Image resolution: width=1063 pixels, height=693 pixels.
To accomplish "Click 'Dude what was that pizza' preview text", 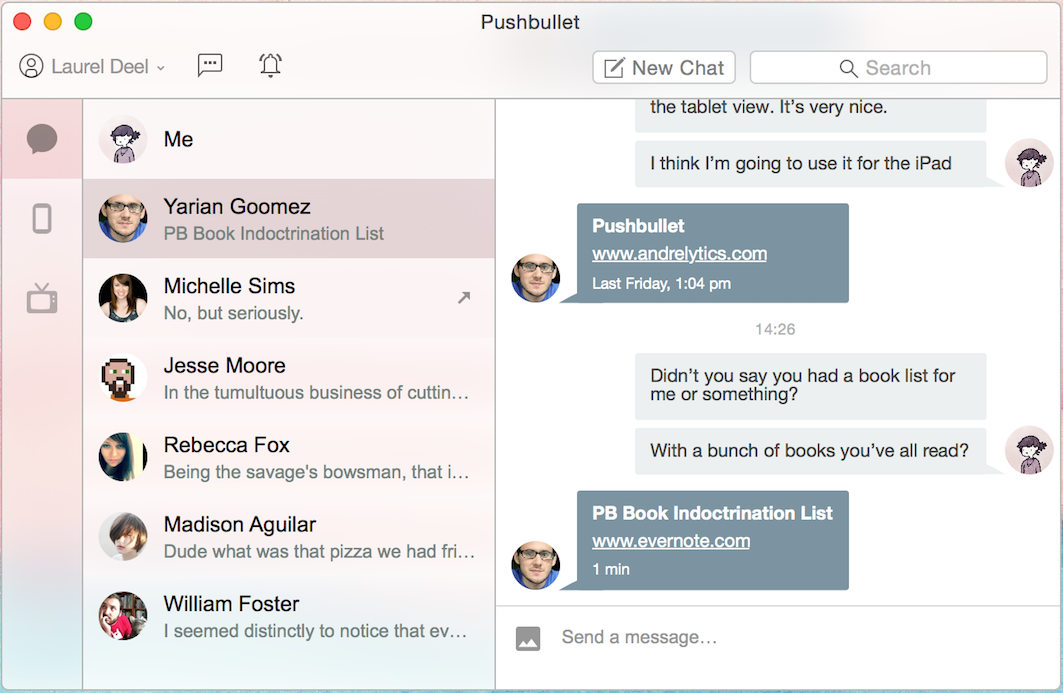I will (319, 551).
